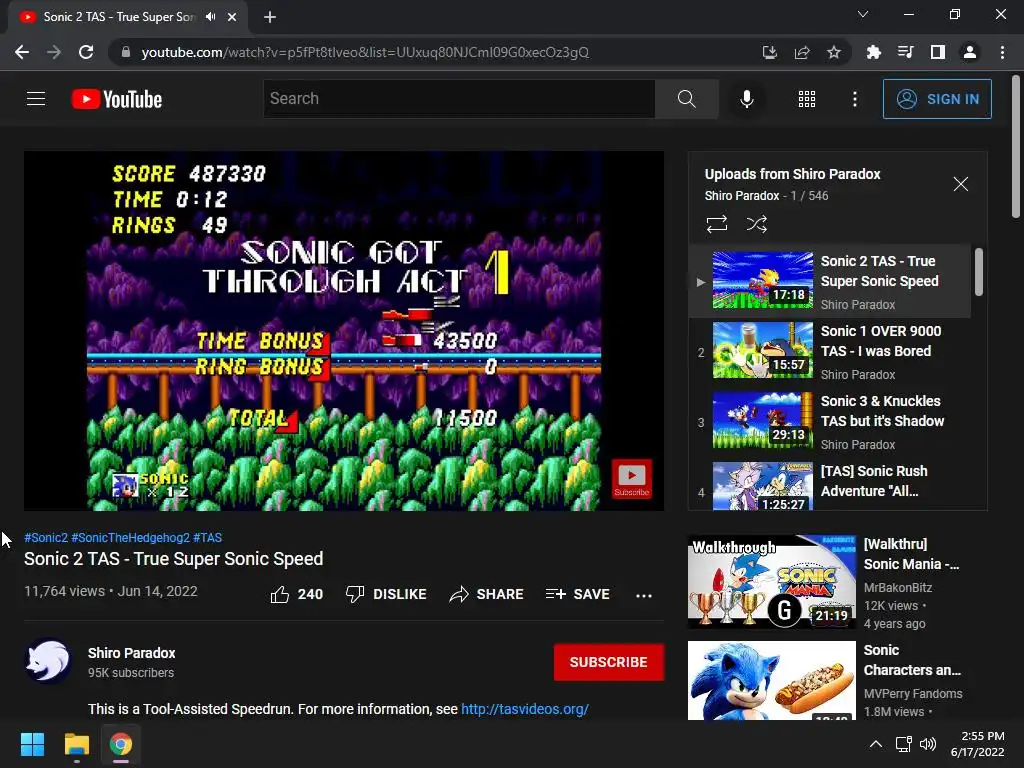Reload the page
The width and height of the screenshot is (1024, 768).
[86, 52]
